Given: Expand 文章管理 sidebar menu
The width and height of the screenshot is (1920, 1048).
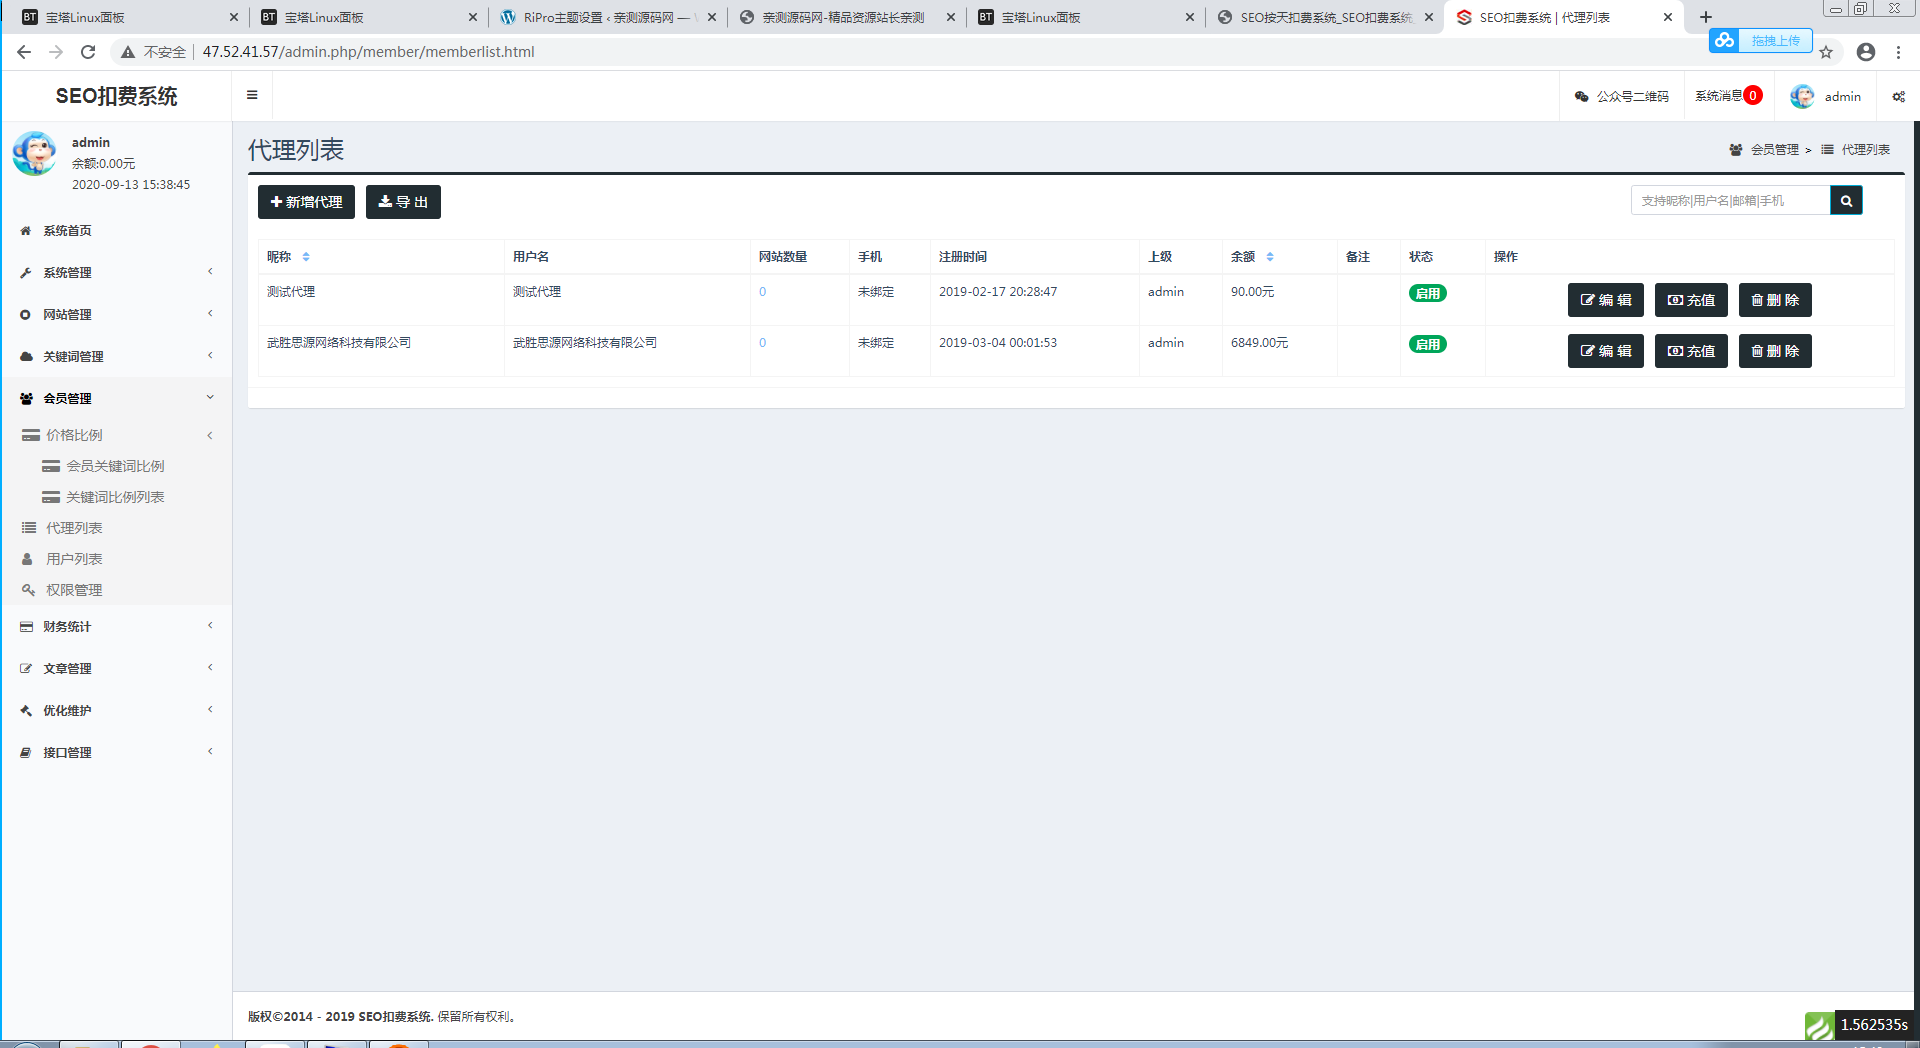Looking at the screenshot, I should point(116,668).
